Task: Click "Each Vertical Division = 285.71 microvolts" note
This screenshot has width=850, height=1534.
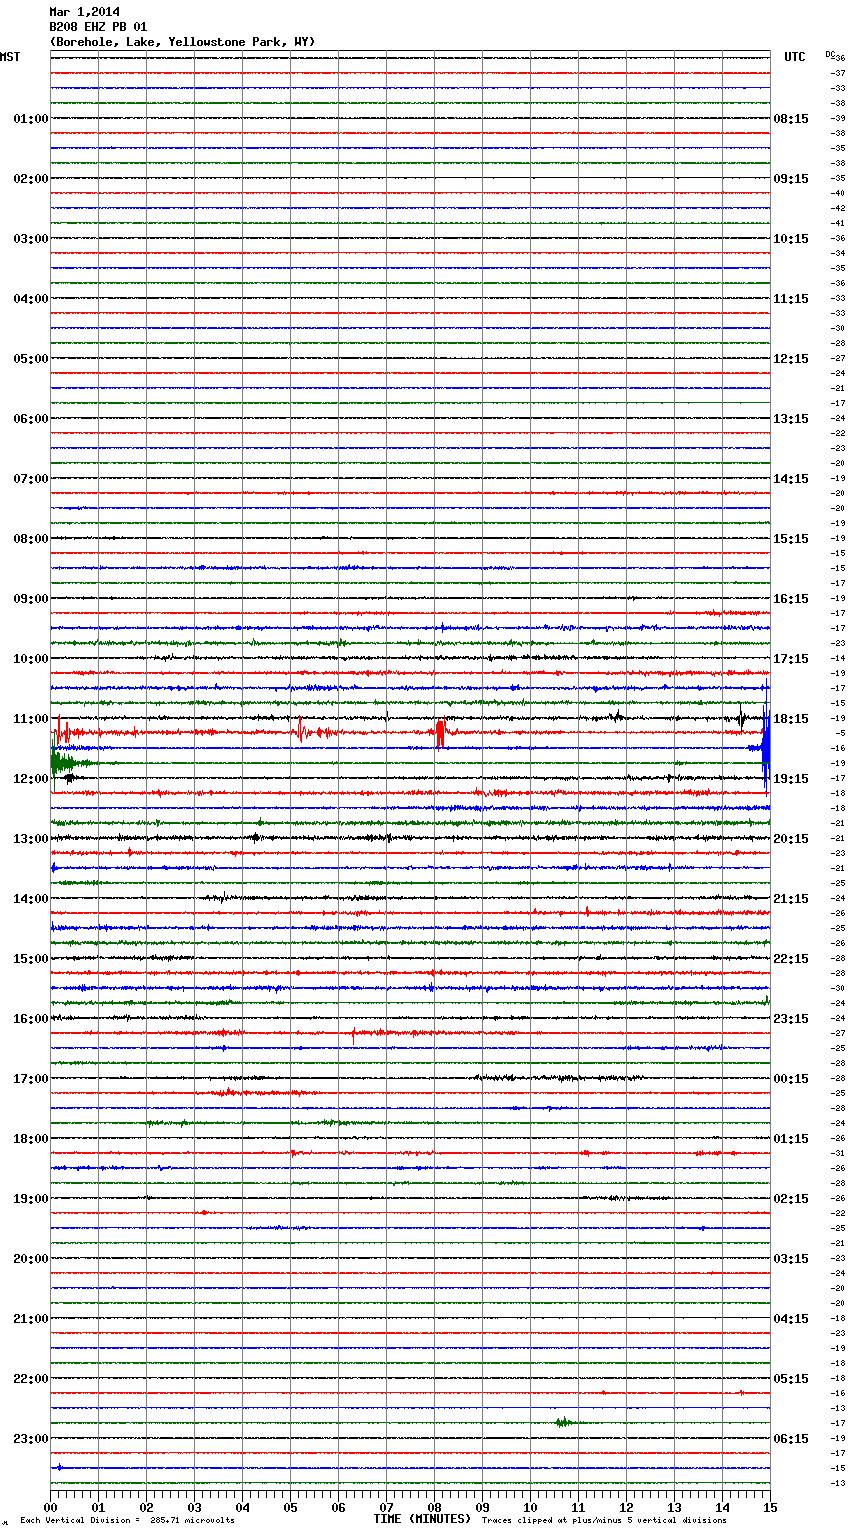Action: coord(128,1521)
